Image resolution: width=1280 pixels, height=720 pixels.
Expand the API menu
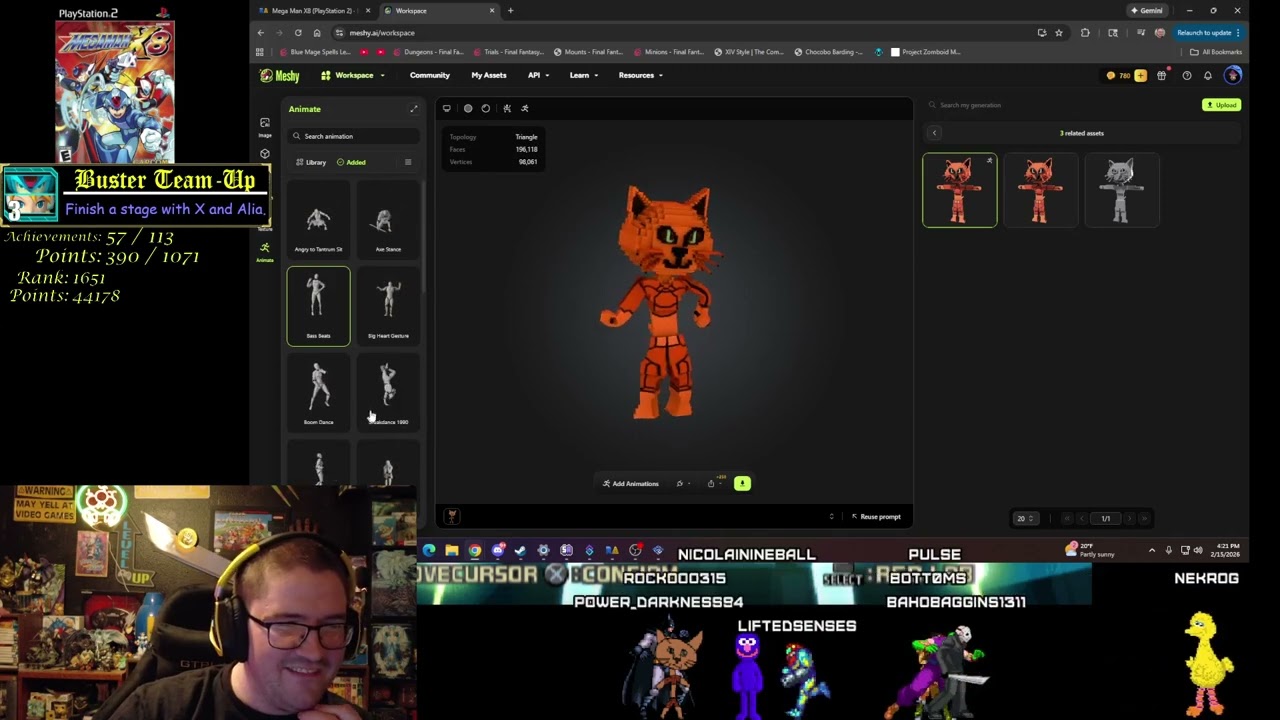538,75
